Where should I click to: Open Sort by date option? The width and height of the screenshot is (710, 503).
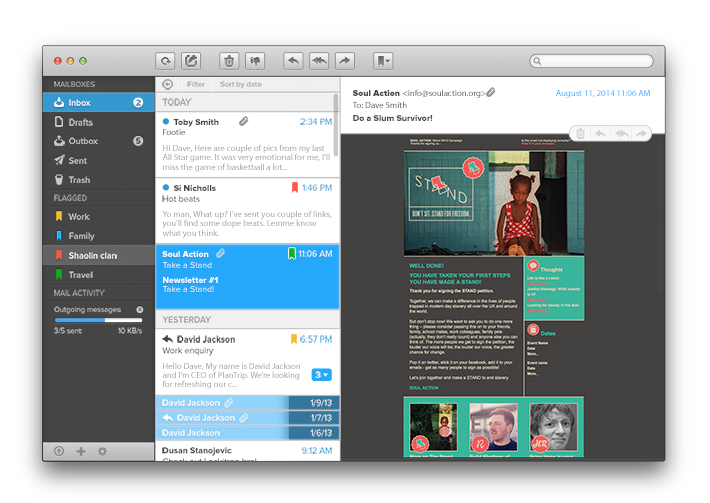coord(241,84)
